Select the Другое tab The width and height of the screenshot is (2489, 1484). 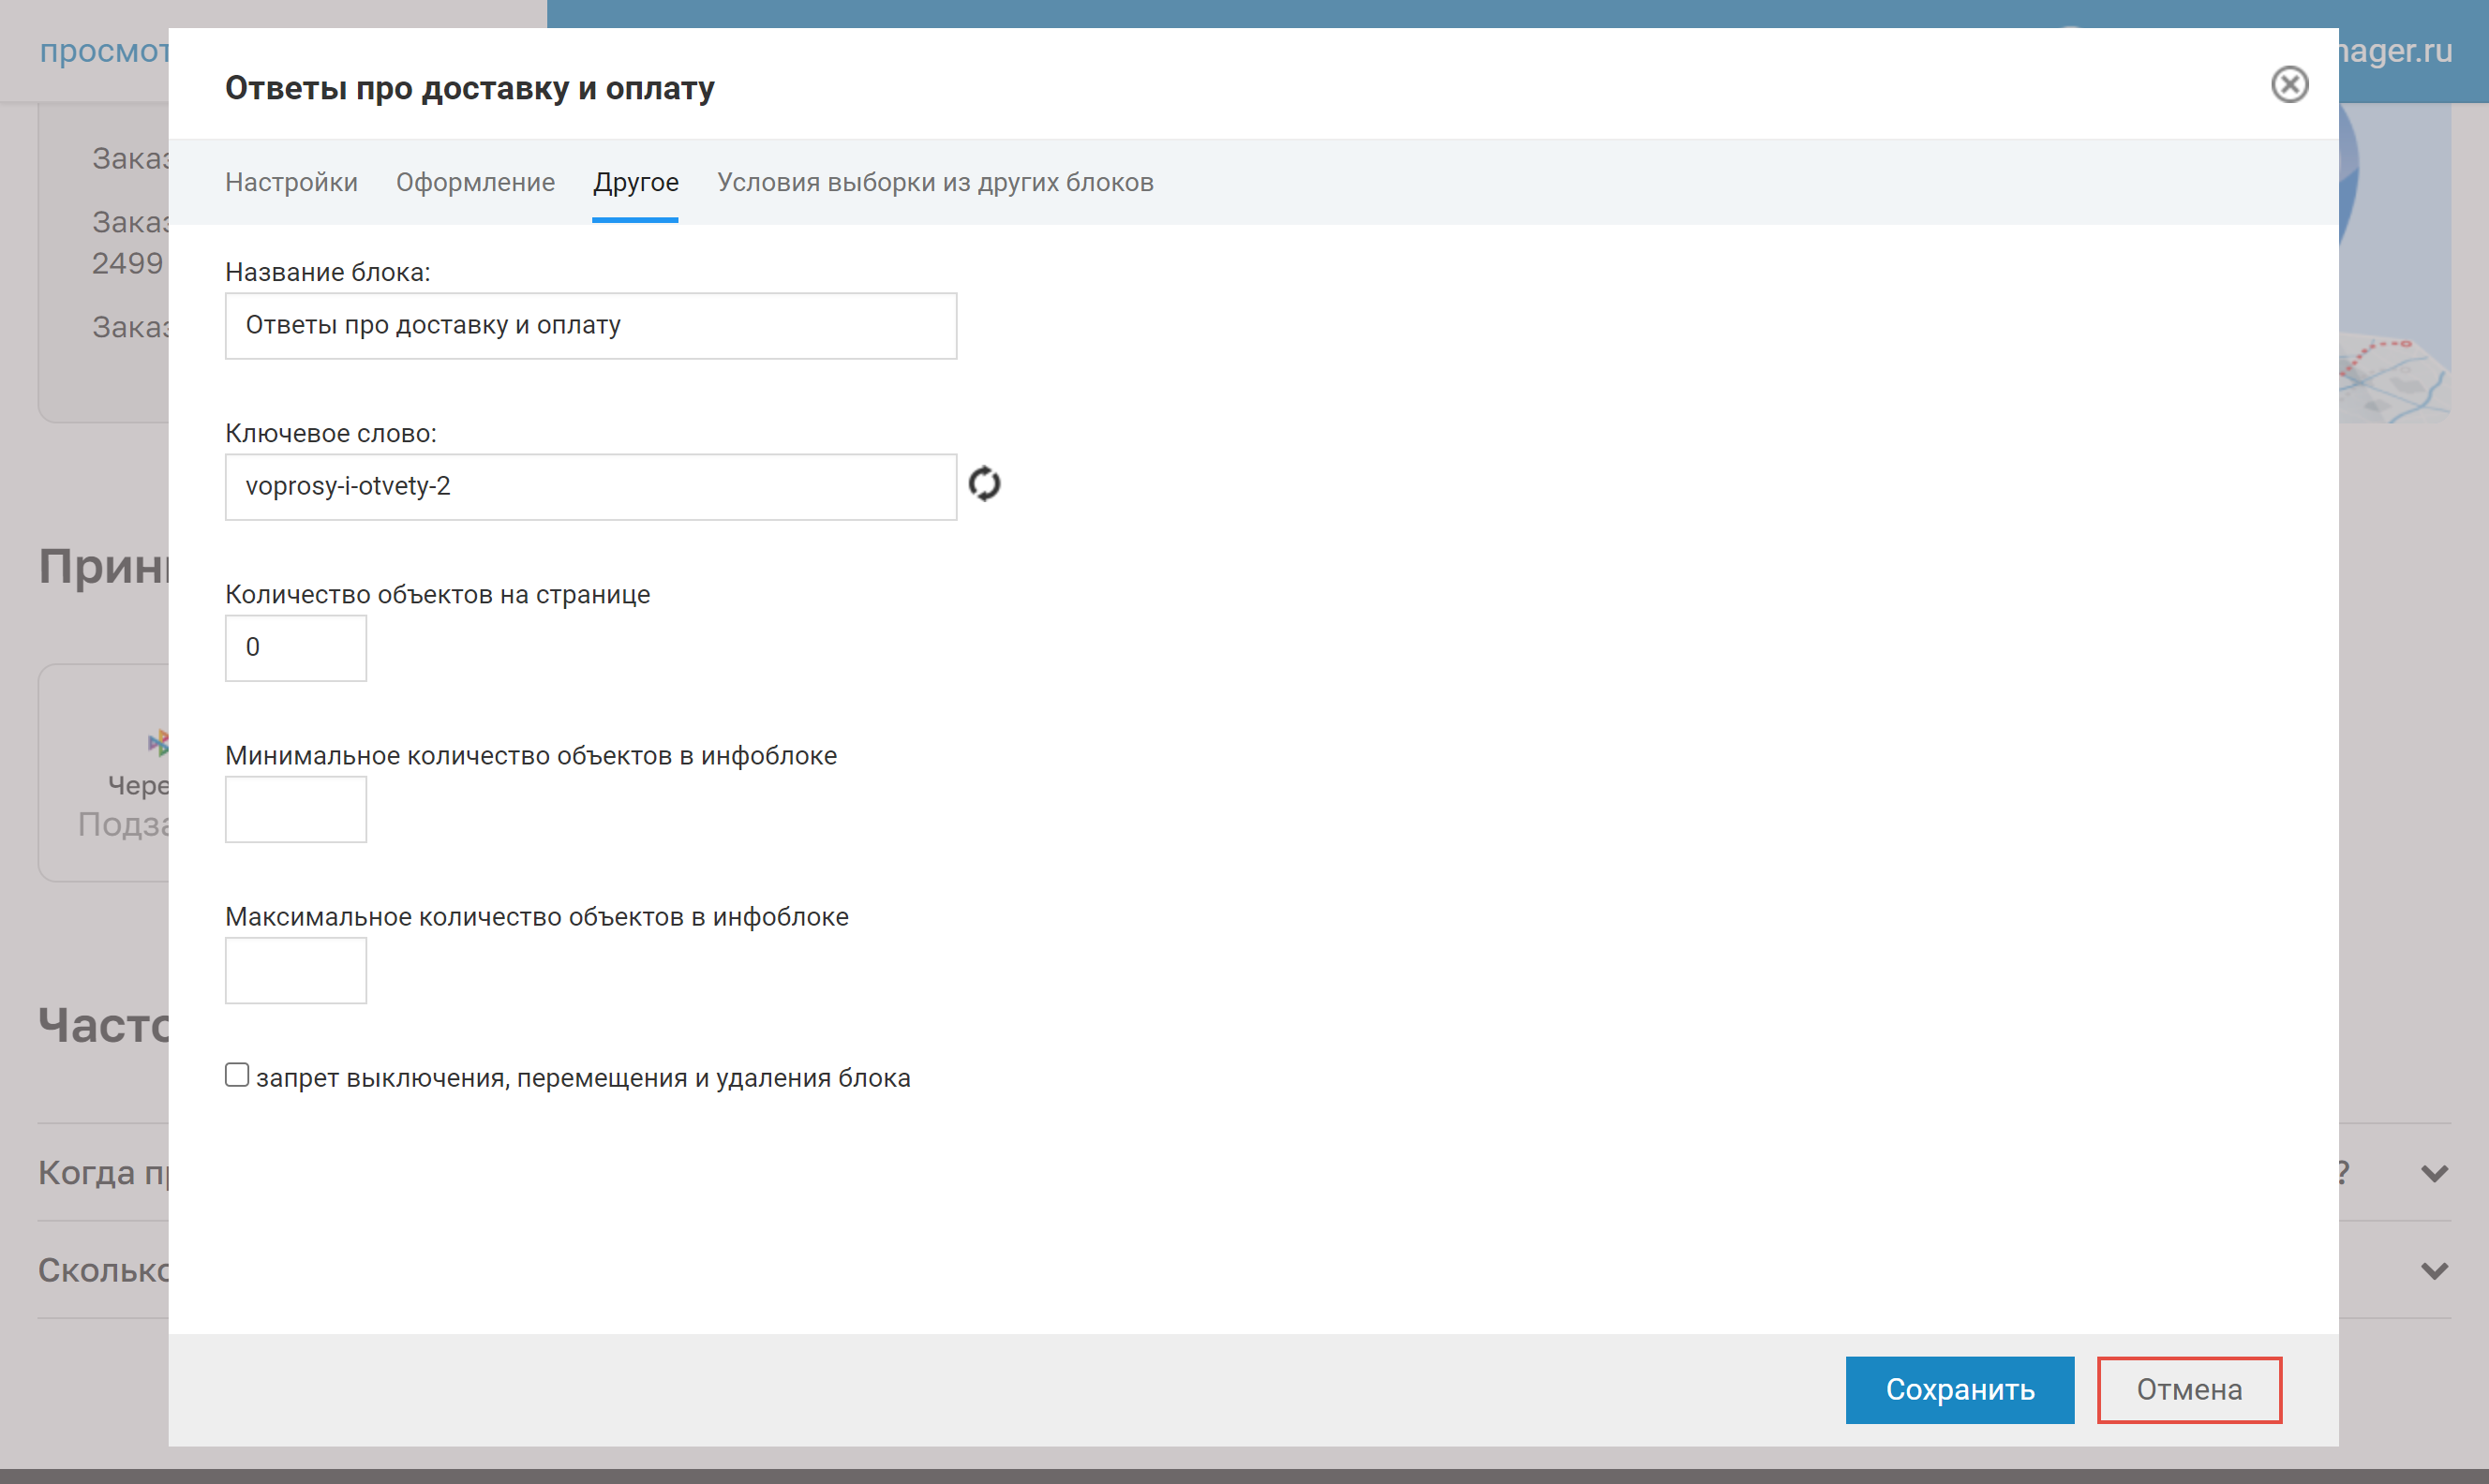[635, 182]
